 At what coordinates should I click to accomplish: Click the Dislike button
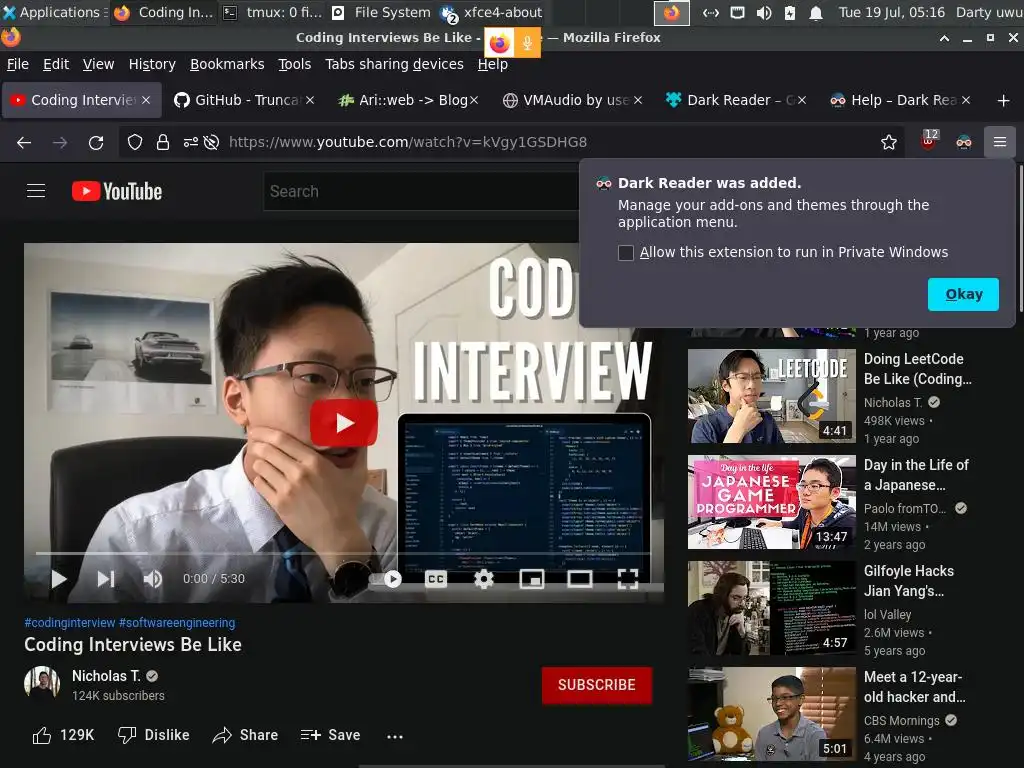[153, 735]
